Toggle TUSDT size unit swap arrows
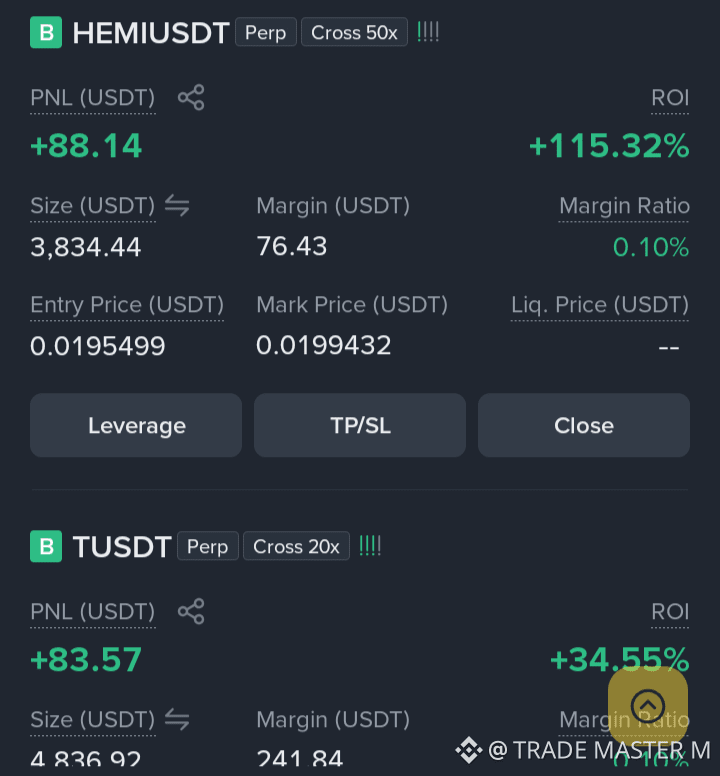The image size is (720, 776). [x=177, y=719]
